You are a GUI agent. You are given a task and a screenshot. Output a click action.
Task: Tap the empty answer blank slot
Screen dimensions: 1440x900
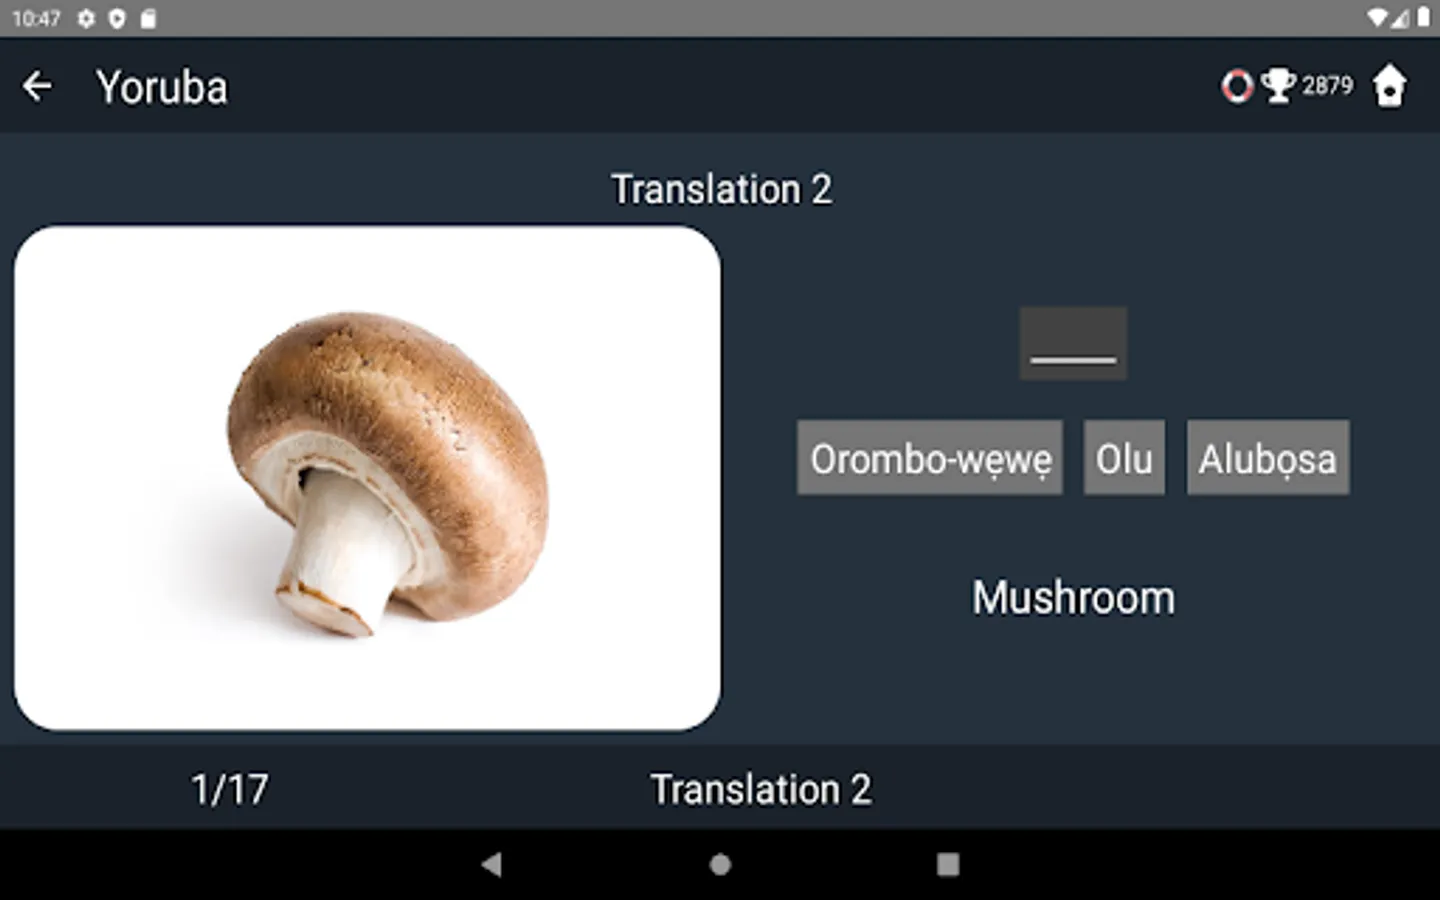(x=1073, y=343)
